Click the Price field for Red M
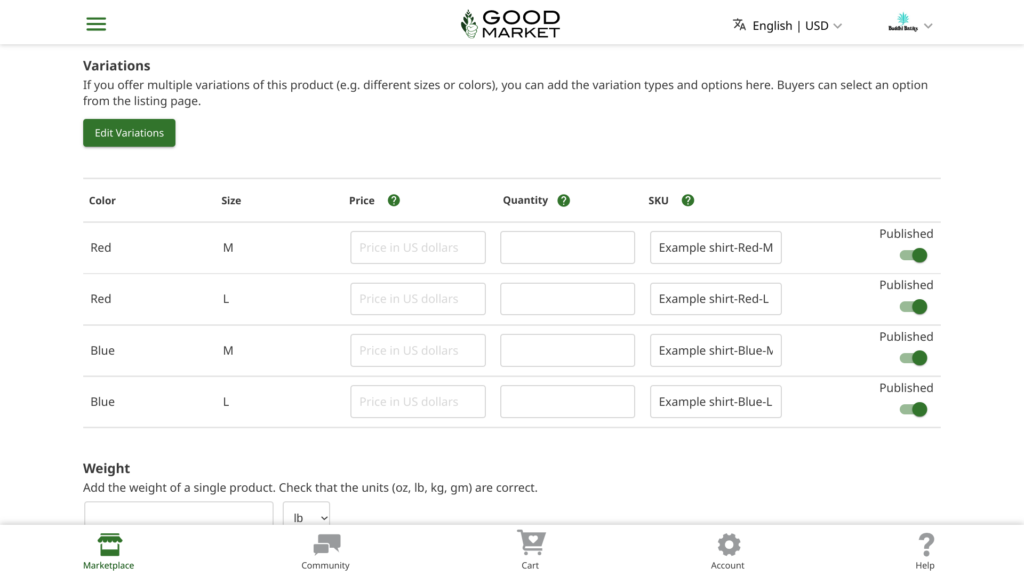Image resolution: width=1024 pixels, height=576 pixels. (417, 248)
